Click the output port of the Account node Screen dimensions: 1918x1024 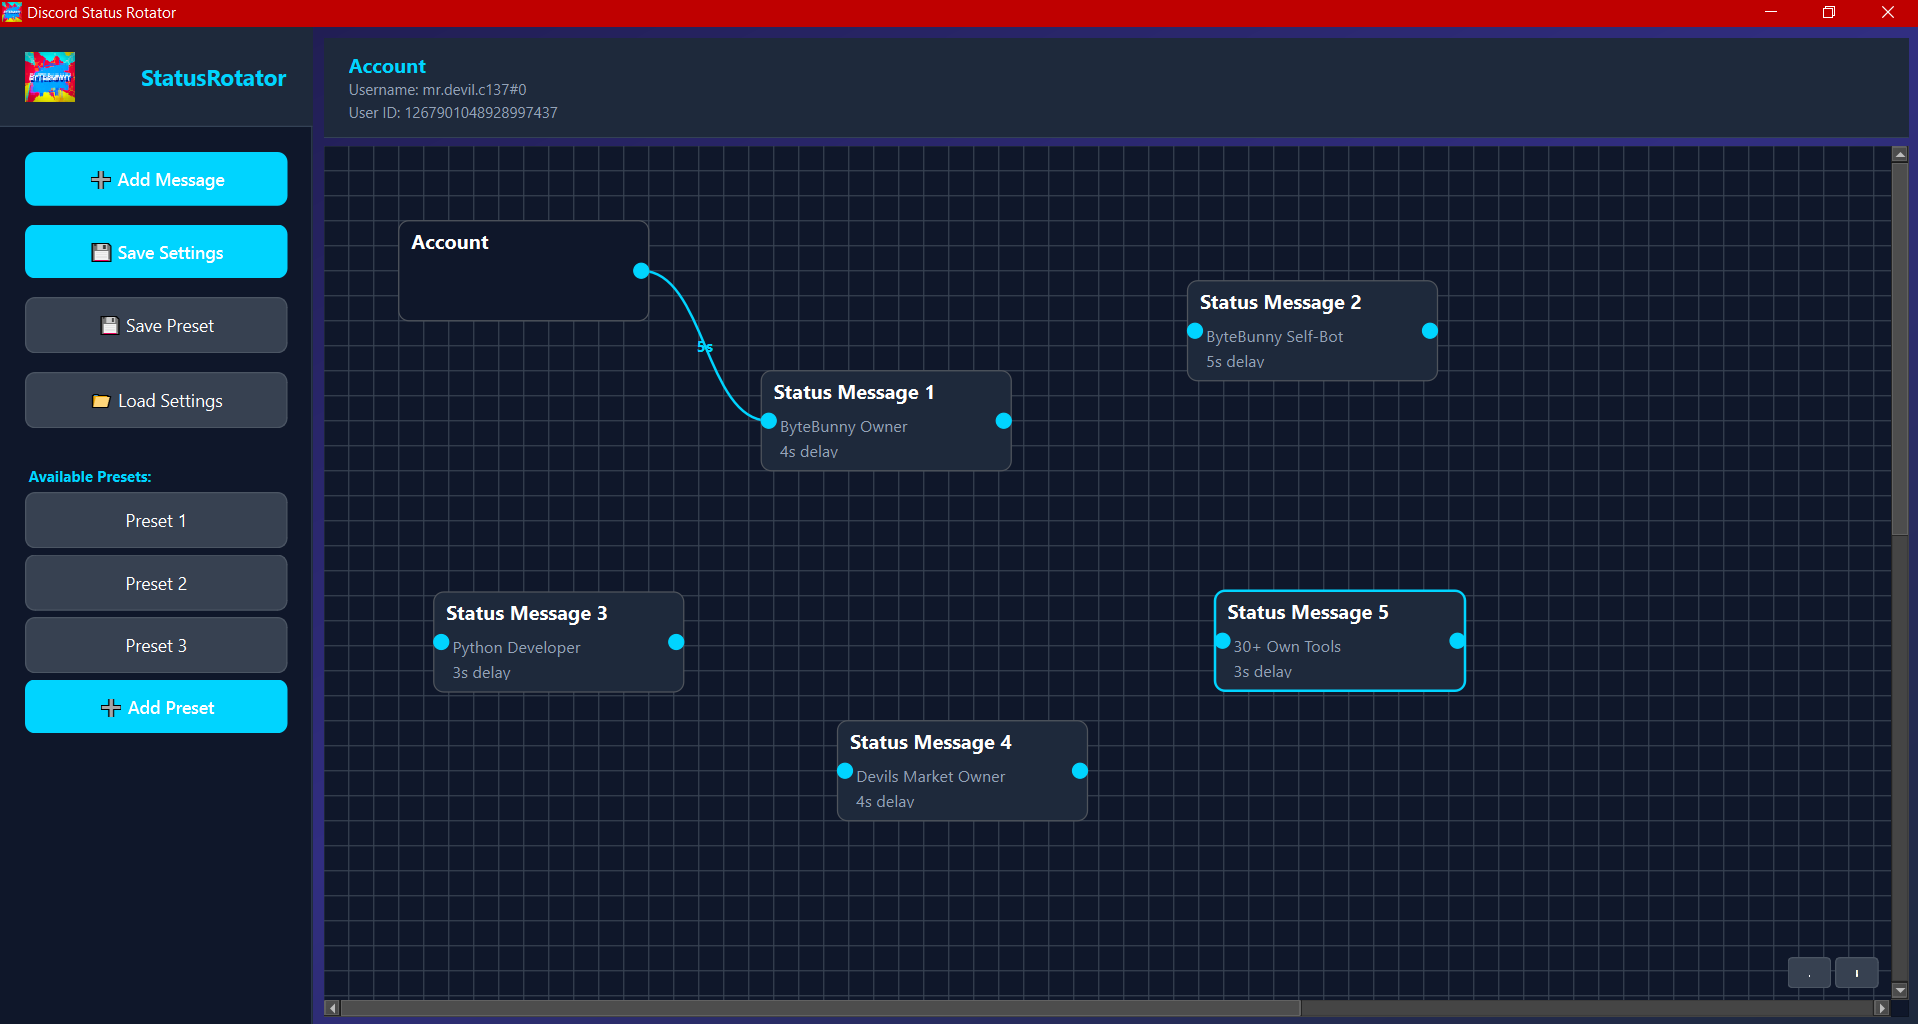(640, 271)
